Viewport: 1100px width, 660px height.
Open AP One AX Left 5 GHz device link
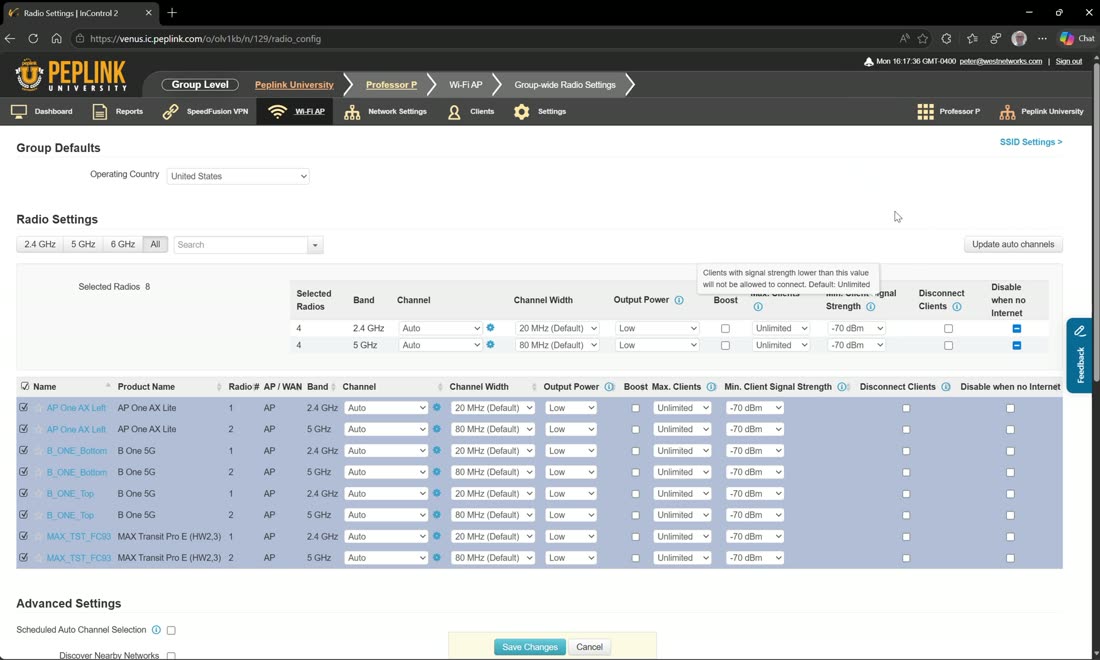[76, 429]
